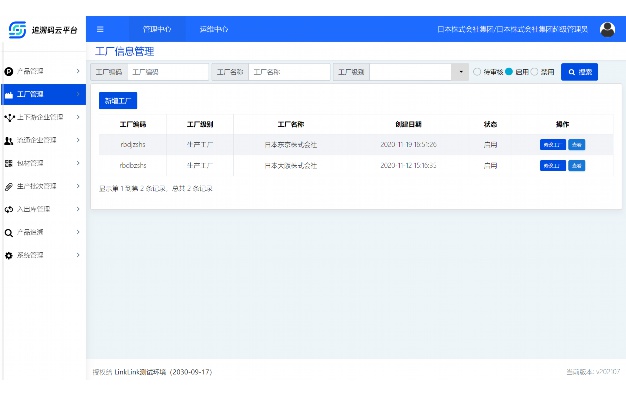
Task: Click the two-people icon in the sidebar
Action: click(x=9, y=141)
